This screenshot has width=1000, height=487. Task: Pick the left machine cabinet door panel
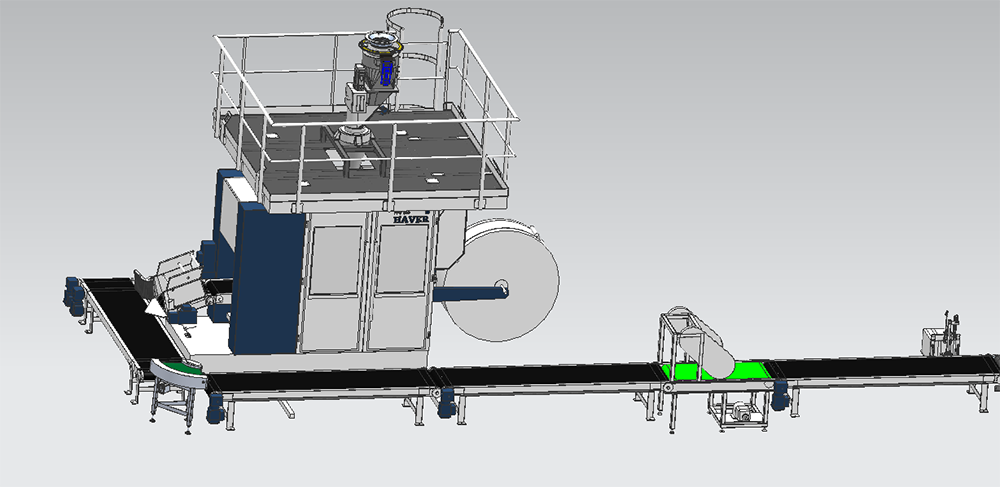335,285
